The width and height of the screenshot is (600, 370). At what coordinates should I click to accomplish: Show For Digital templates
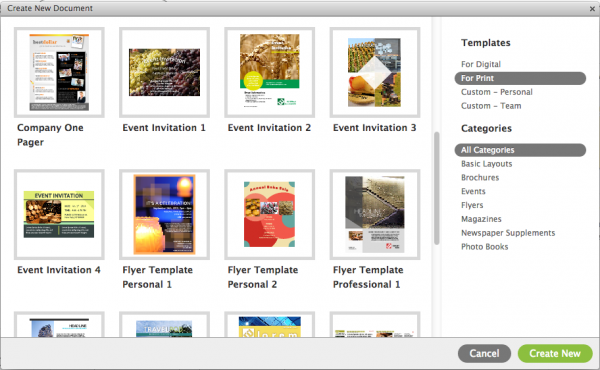click(481, 64)
